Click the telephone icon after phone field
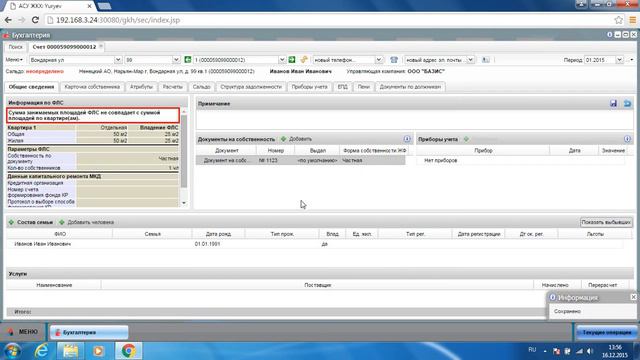 tap(394, 60)
